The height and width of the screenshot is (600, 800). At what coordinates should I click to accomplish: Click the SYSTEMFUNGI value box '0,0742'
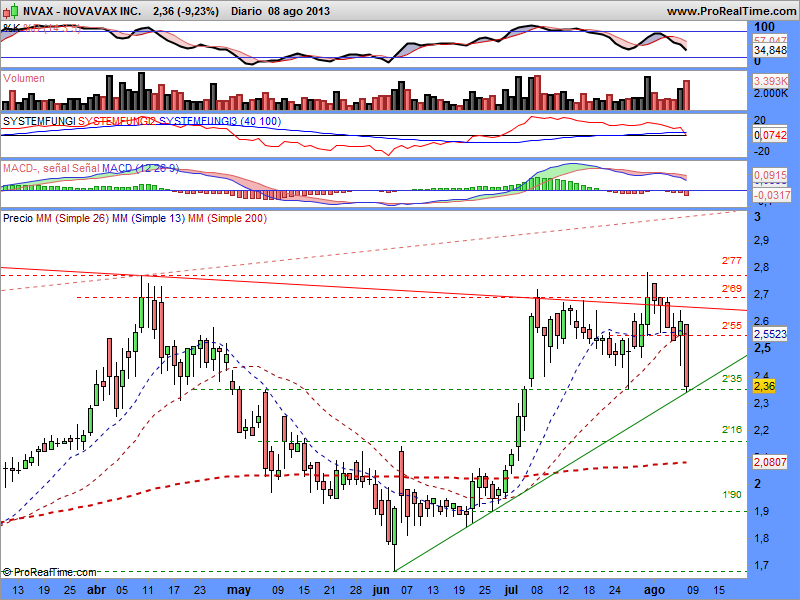[770, 135]
